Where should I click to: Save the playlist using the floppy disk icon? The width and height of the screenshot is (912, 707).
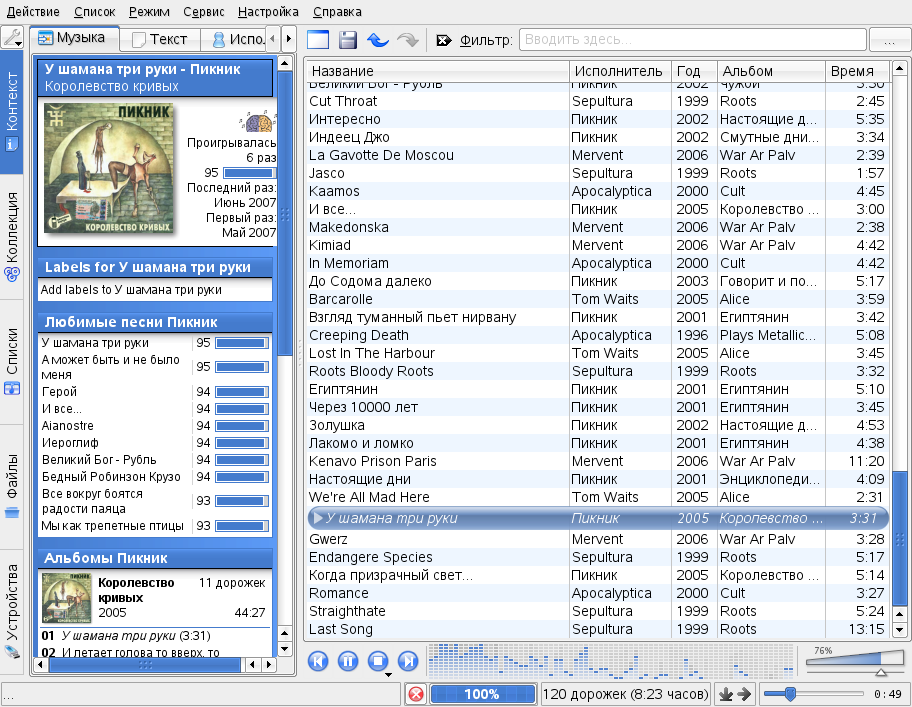348,40
